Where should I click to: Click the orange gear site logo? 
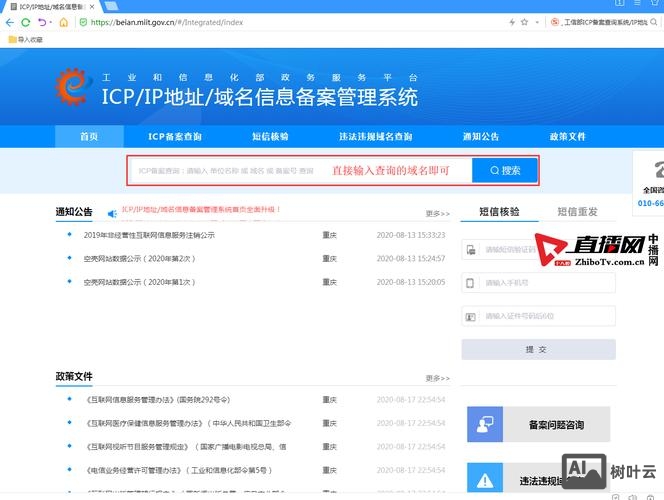(73, 86)
